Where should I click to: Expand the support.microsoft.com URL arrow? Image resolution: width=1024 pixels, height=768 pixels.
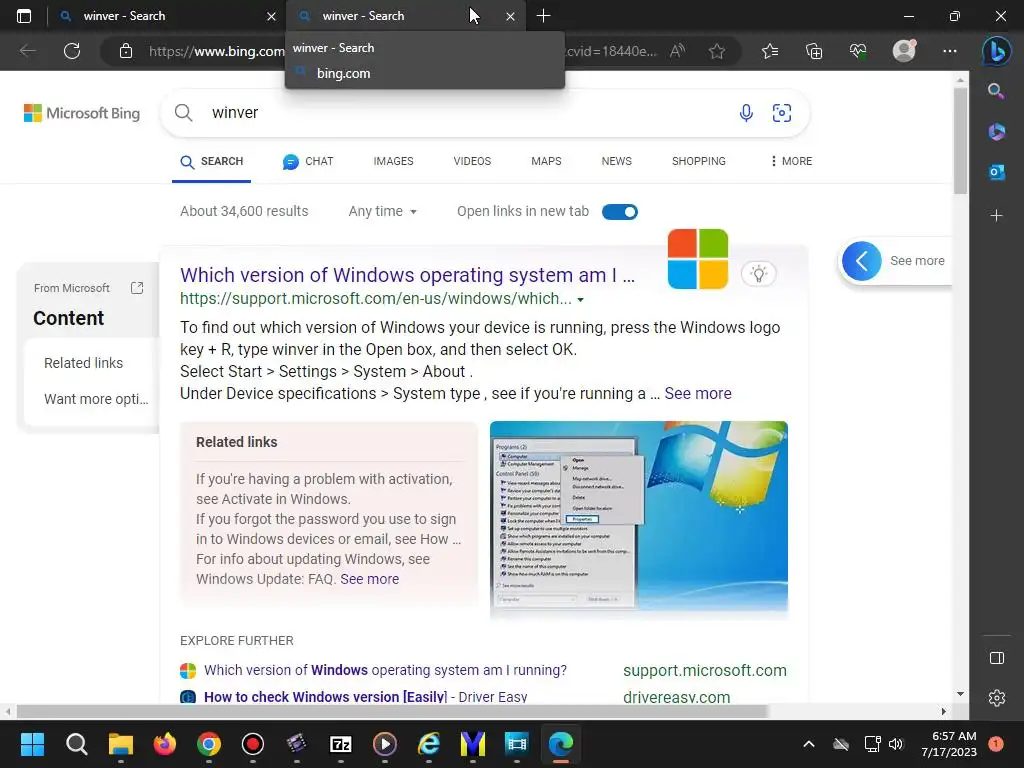[581, 300]
